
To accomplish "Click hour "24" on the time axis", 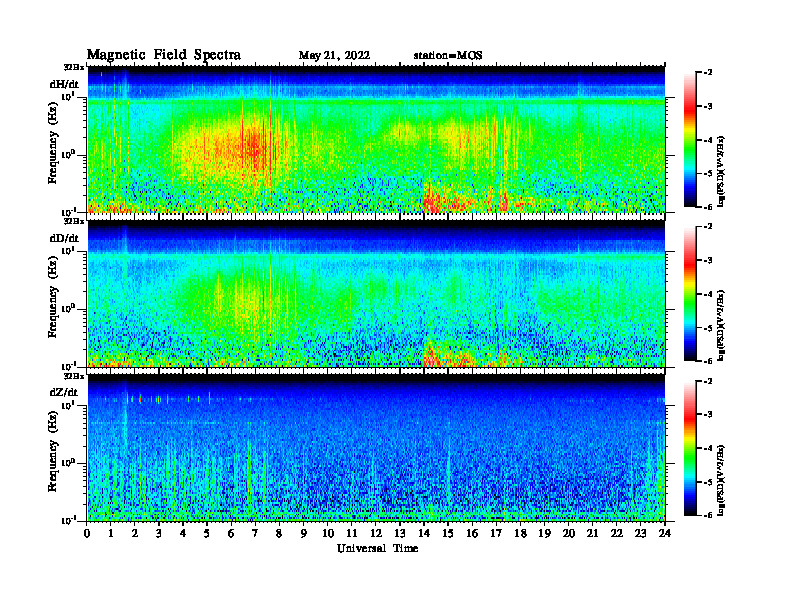I will (x=665, y=534).
